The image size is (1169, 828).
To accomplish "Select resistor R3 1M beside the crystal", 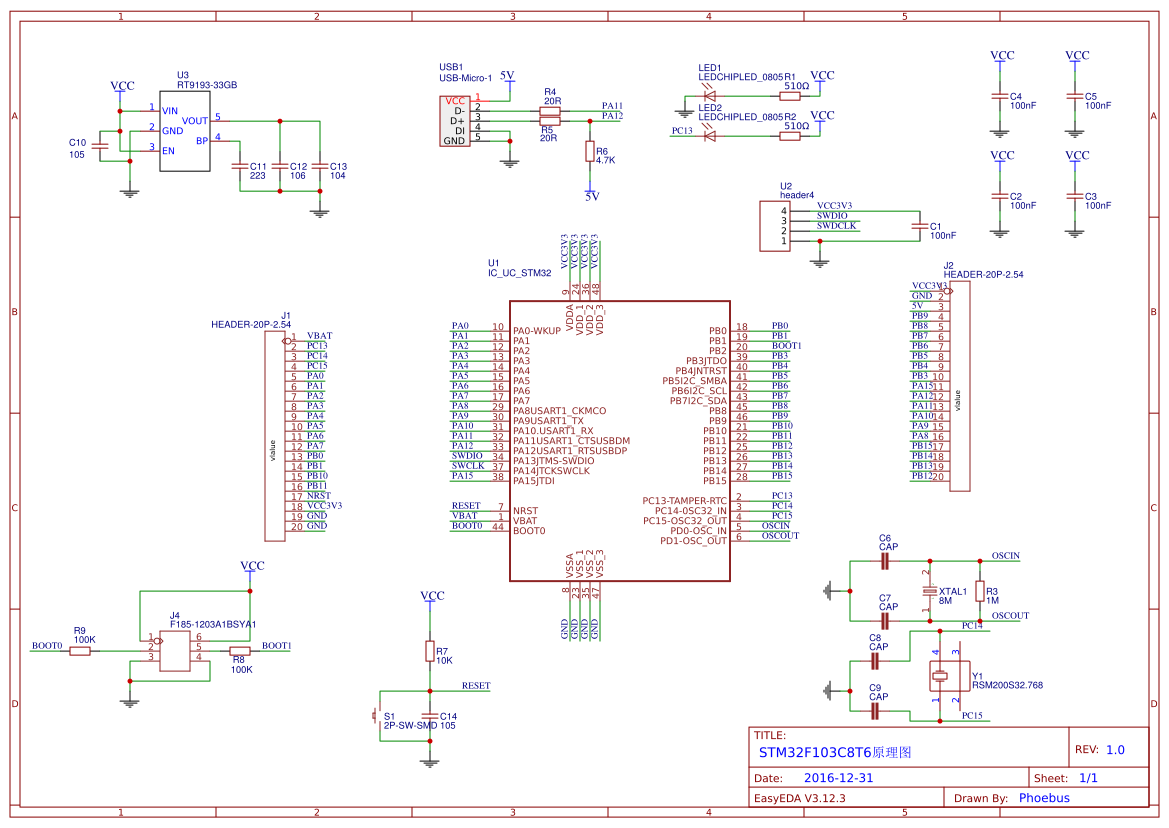I will 980,591.
